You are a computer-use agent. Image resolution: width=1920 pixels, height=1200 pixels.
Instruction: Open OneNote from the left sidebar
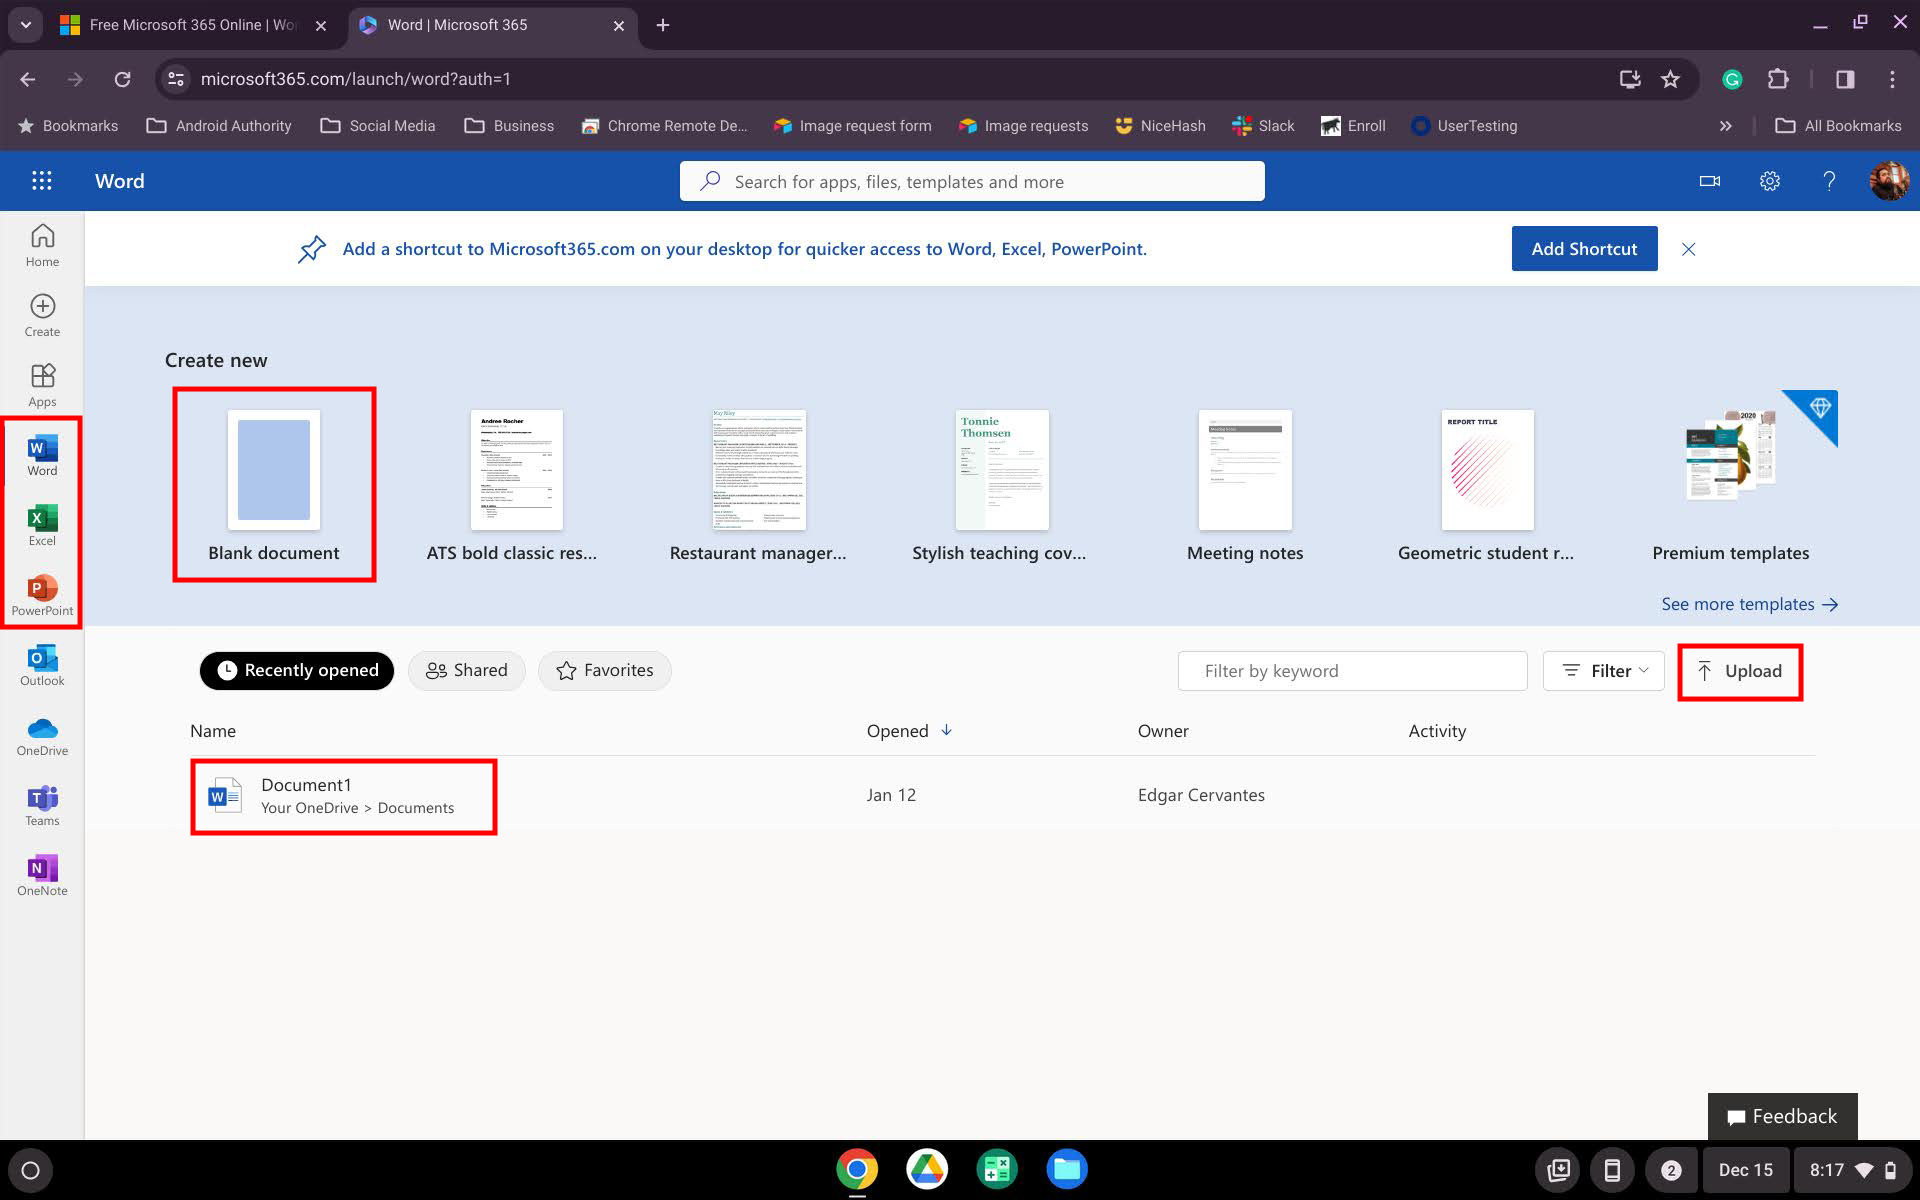click(x=42, y=875)
